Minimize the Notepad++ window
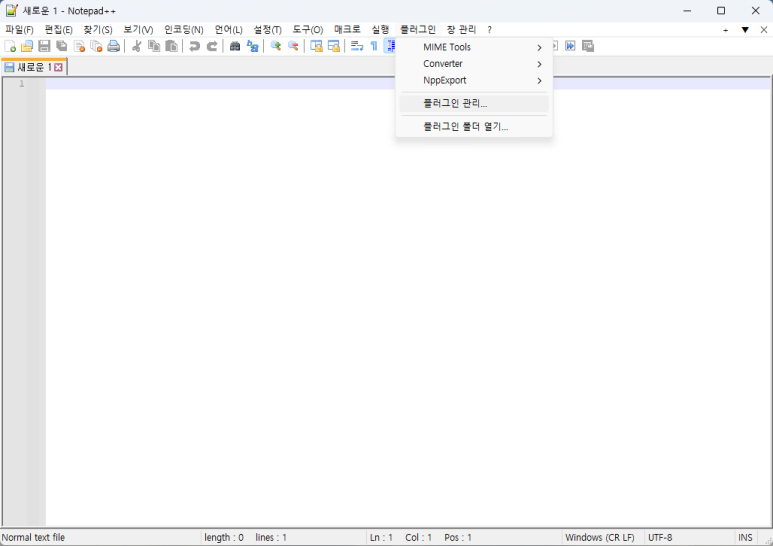Image resolution: width=773 pixels, height=546 pixels. tap(687, 10)
